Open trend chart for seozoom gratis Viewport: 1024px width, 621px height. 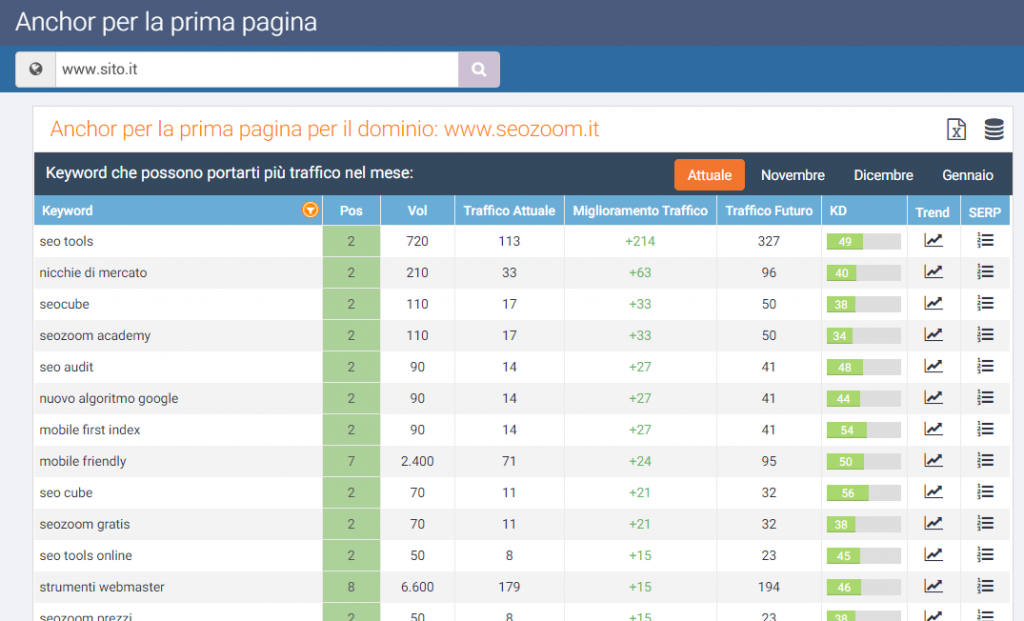click(x=933, y=523)
